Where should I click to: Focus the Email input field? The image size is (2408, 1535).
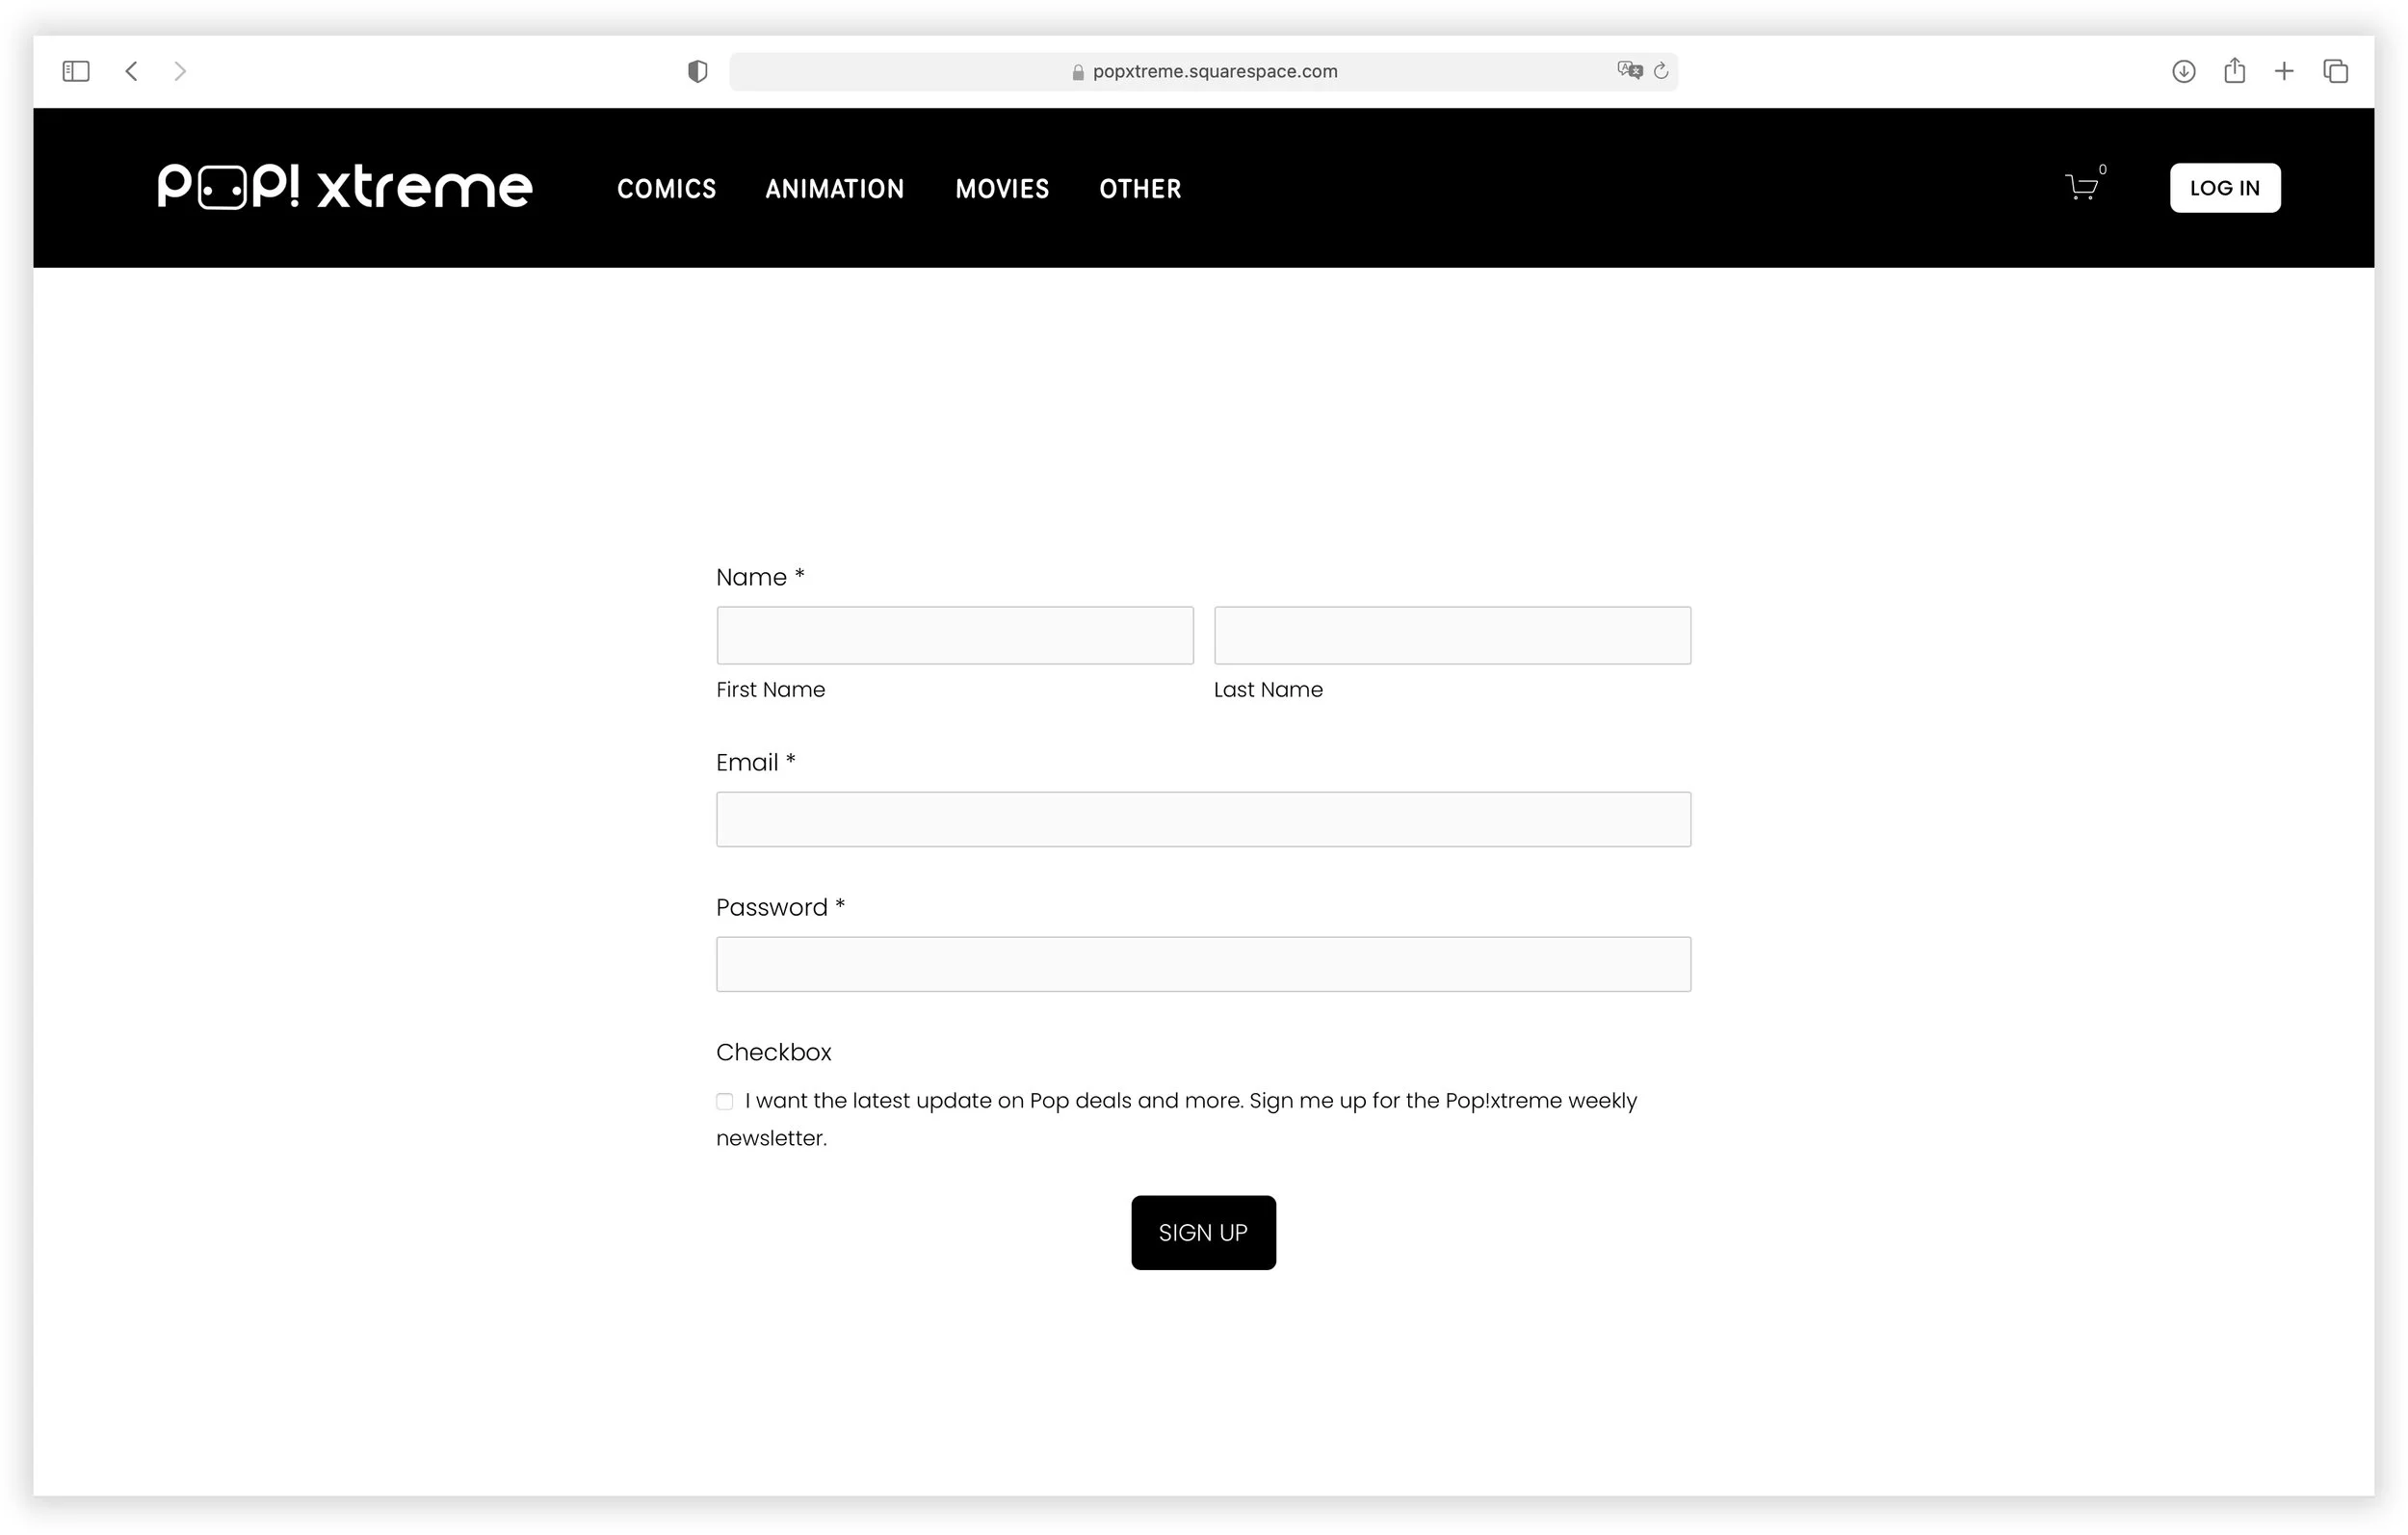[1203, 820]
